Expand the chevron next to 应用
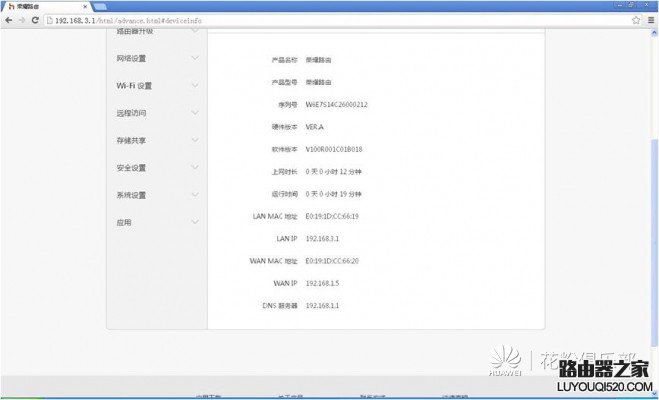Screen dimensions: 659x400 click(x=195, y=221)
